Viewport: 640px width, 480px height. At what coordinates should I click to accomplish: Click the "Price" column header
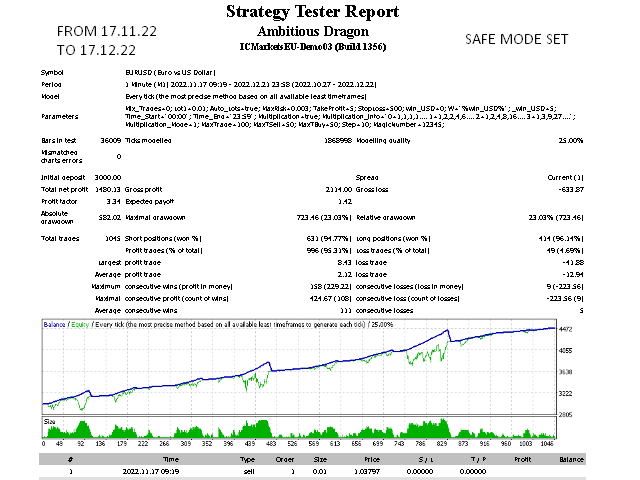(x=372, y=460)
